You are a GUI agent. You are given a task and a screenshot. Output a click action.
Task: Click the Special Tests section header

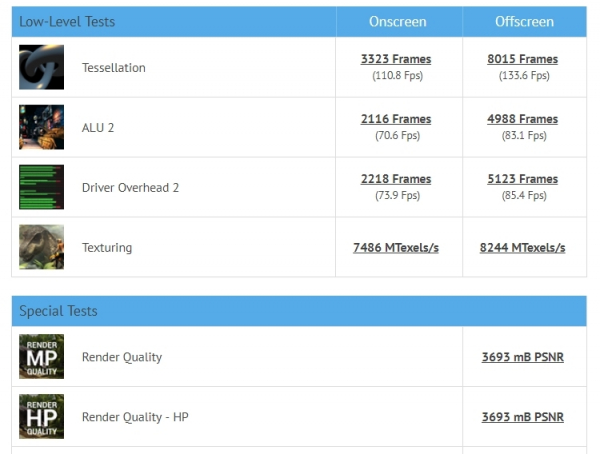click(x=58, y=311)
